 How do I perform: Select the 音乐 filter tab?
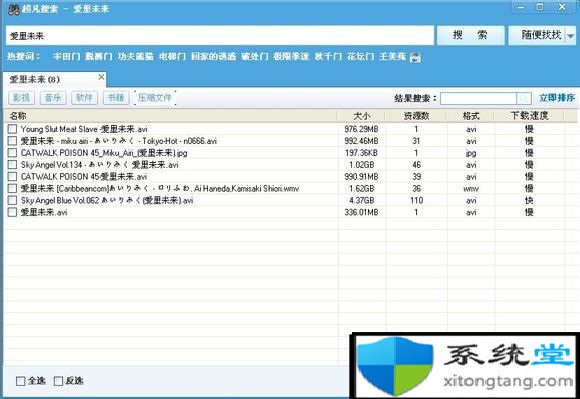53,98
